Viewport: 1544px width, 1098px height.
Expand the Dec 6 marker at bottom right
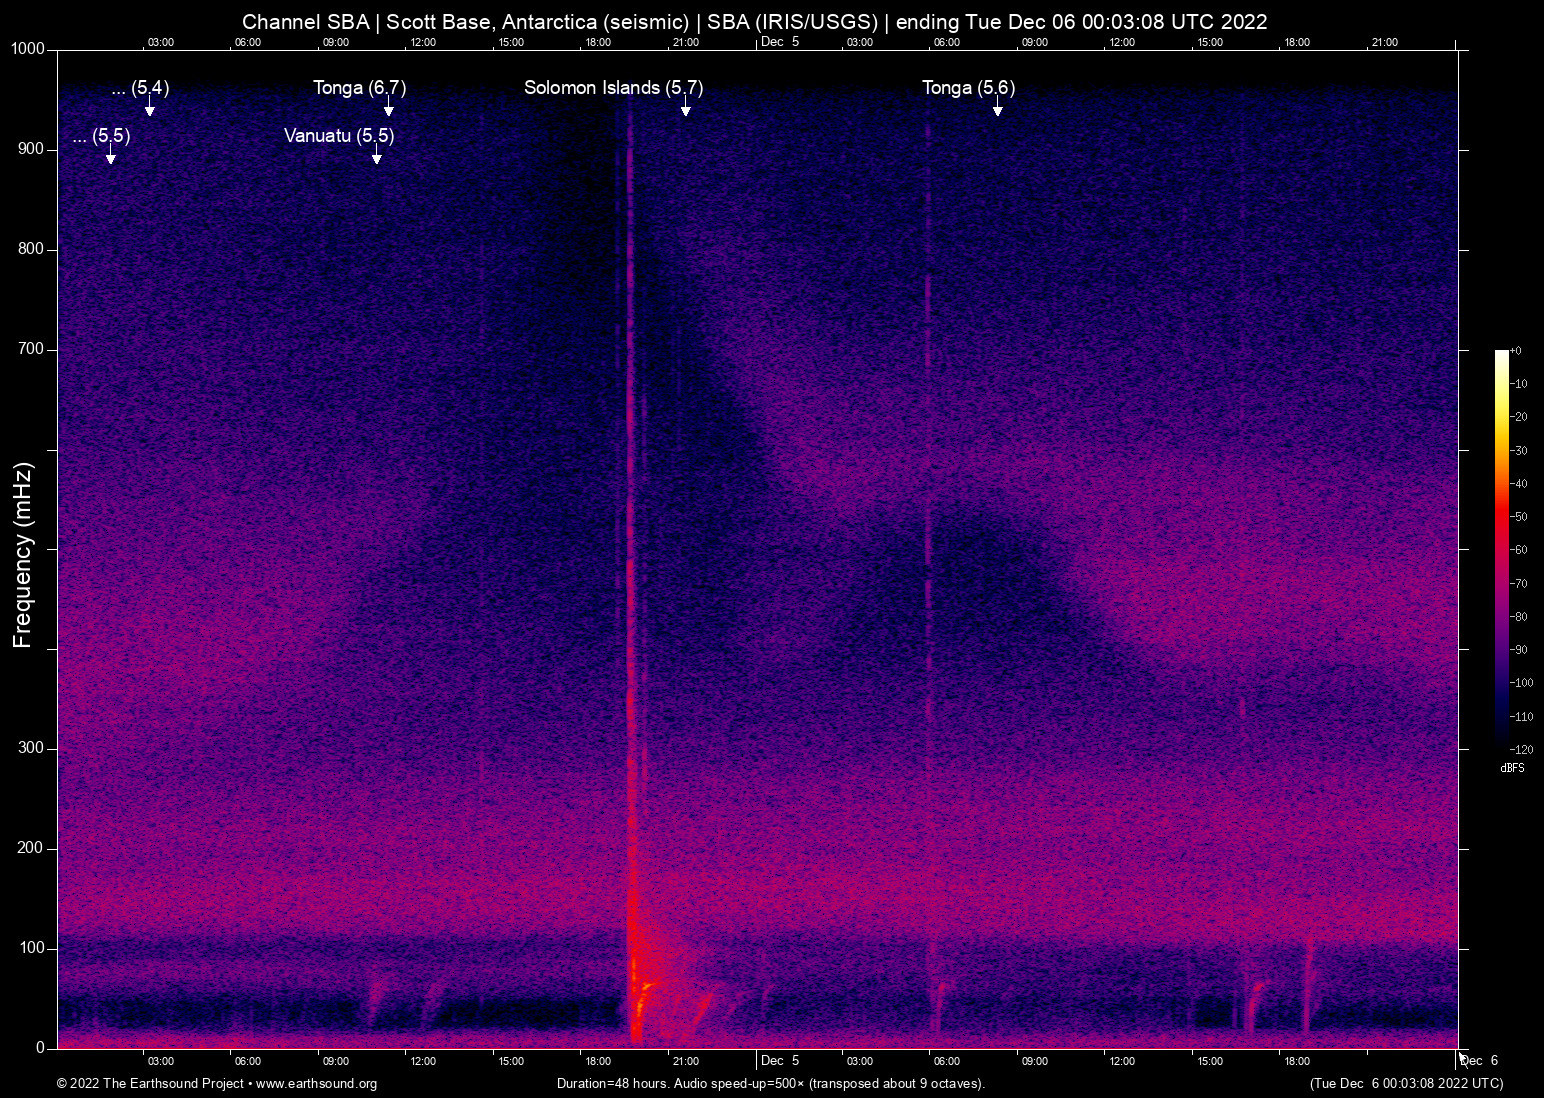[1479, 1060]
